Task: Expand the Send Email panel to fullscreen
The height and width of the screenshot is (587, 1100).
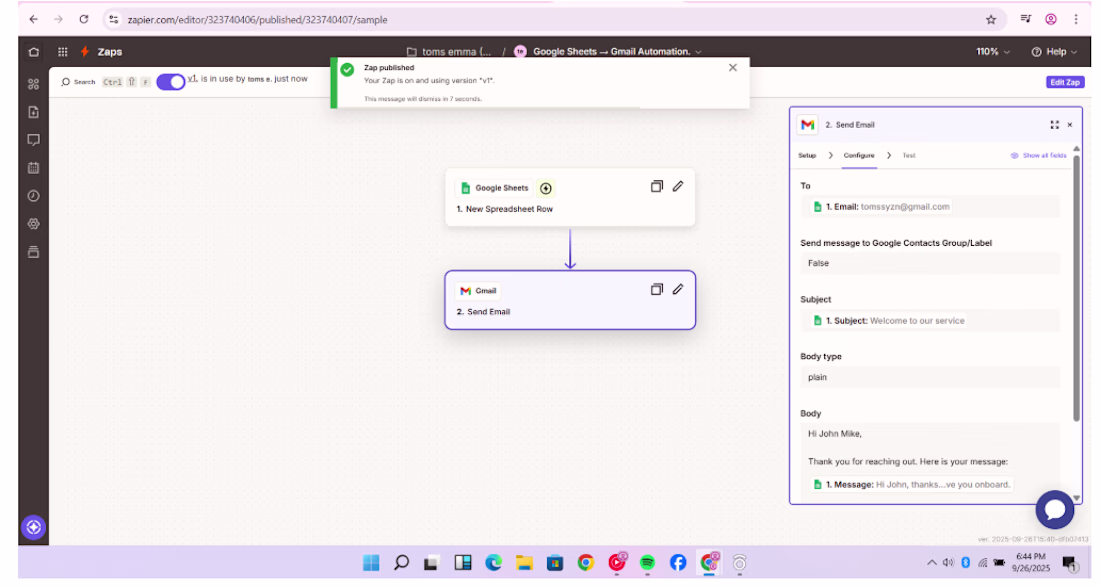Action: tap(1054, 125)
